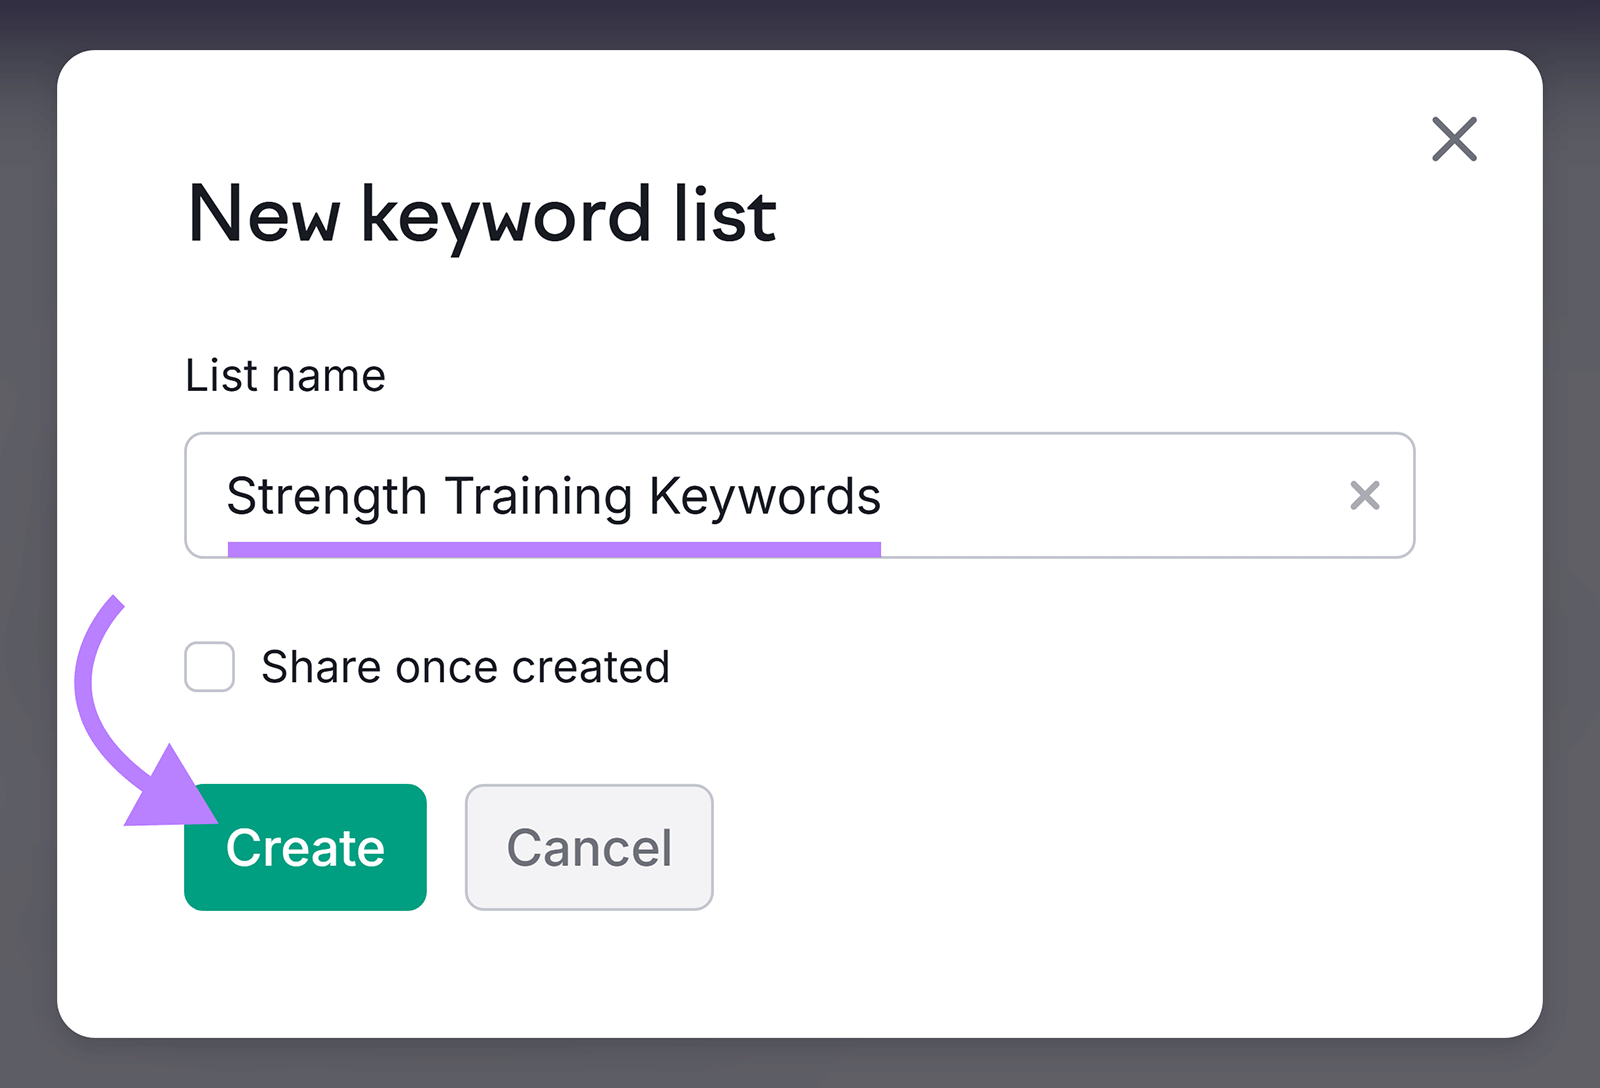1600x1088 pixels.
Task: Cancel creating the keyword list
Action: [588, 846]
